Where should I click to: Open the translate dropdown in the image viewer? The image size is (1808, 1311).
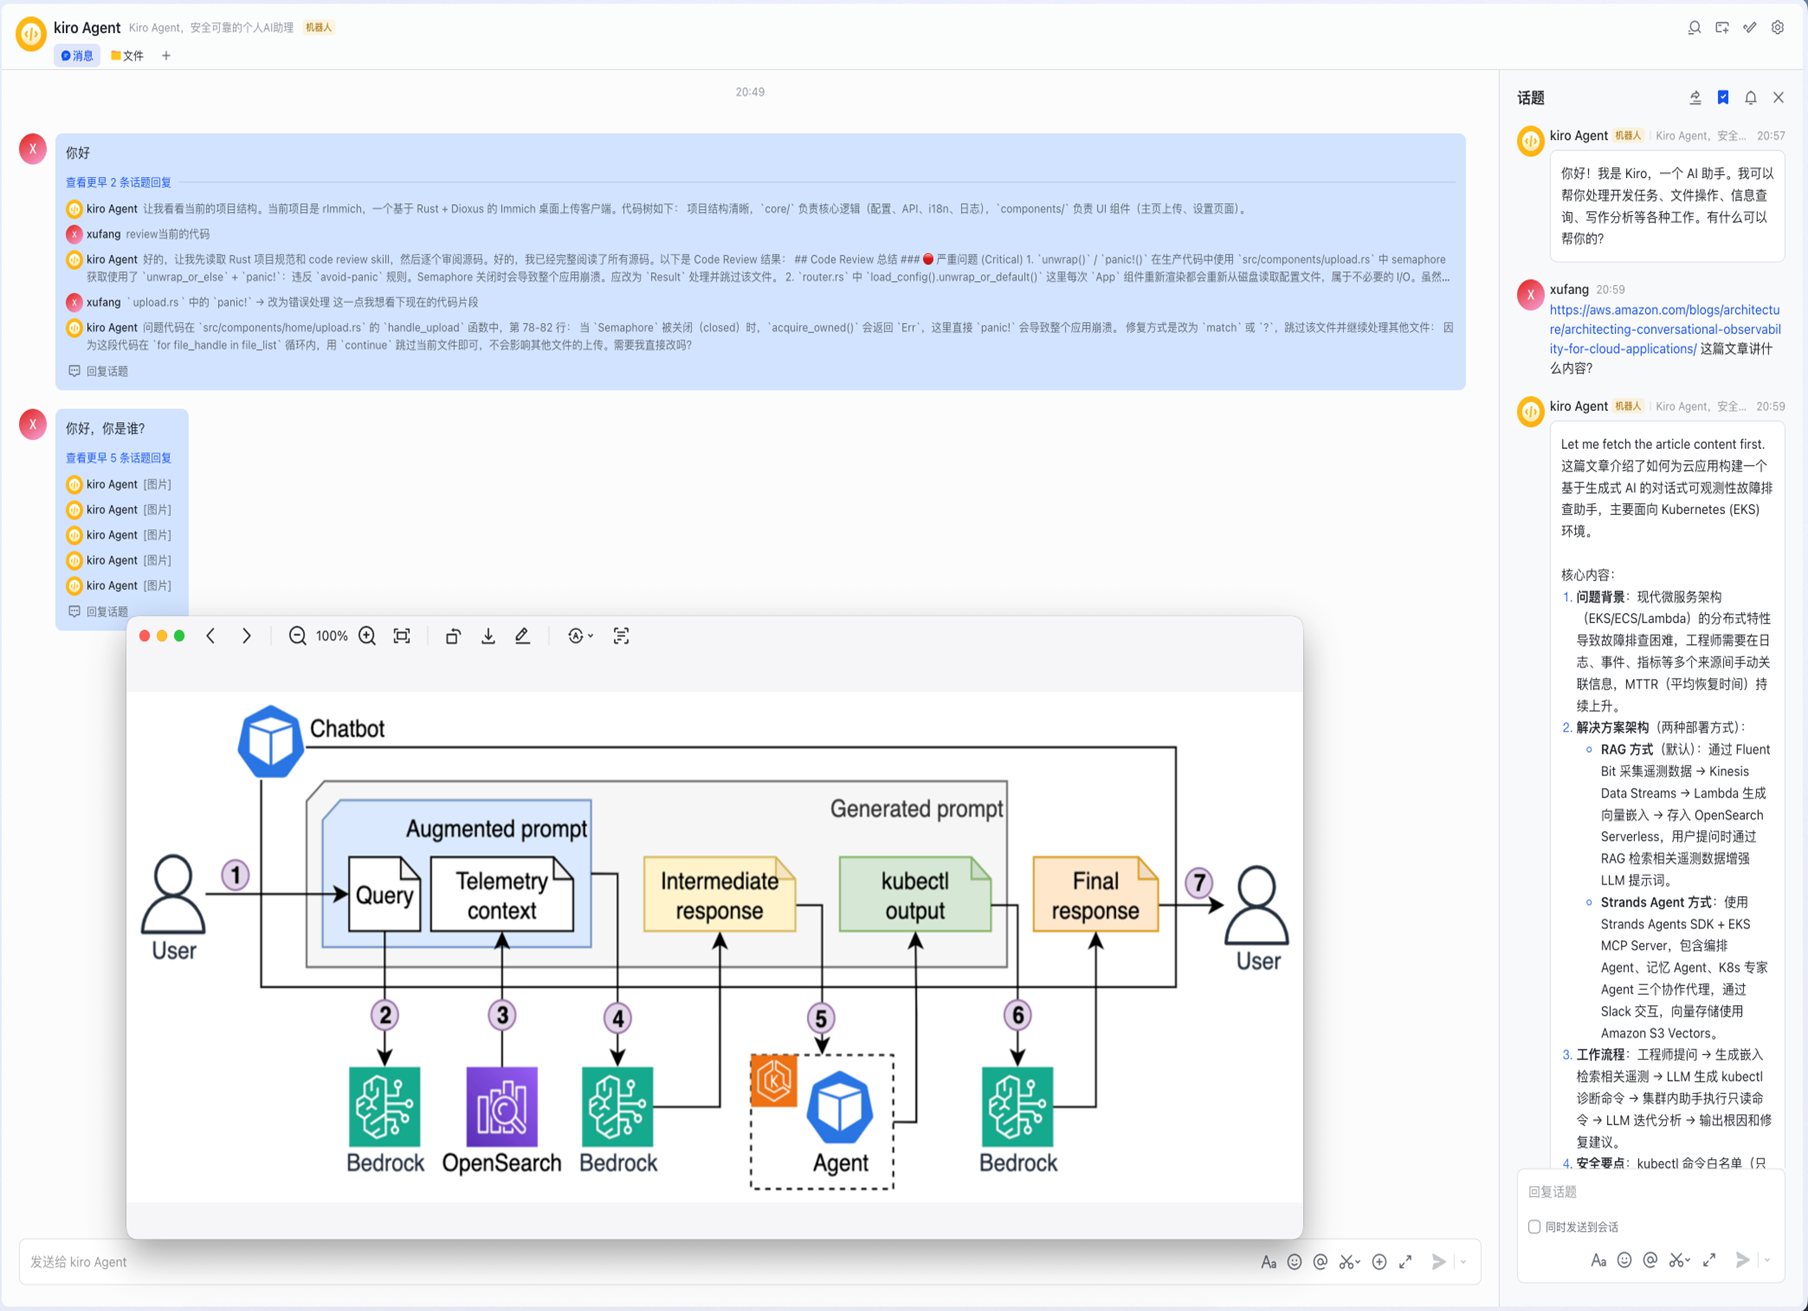580,636
